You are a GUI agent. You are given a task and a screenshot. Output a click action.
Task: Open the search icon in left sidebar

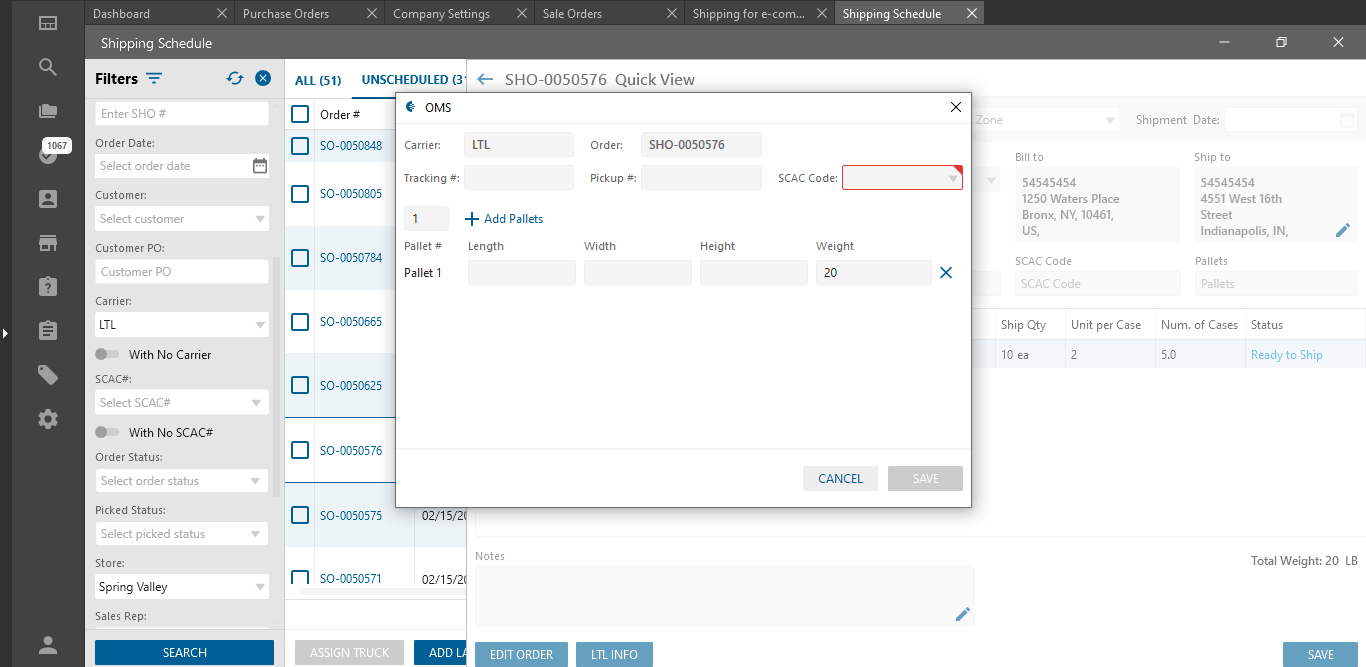pyautogui.click(x=47, y=67)
